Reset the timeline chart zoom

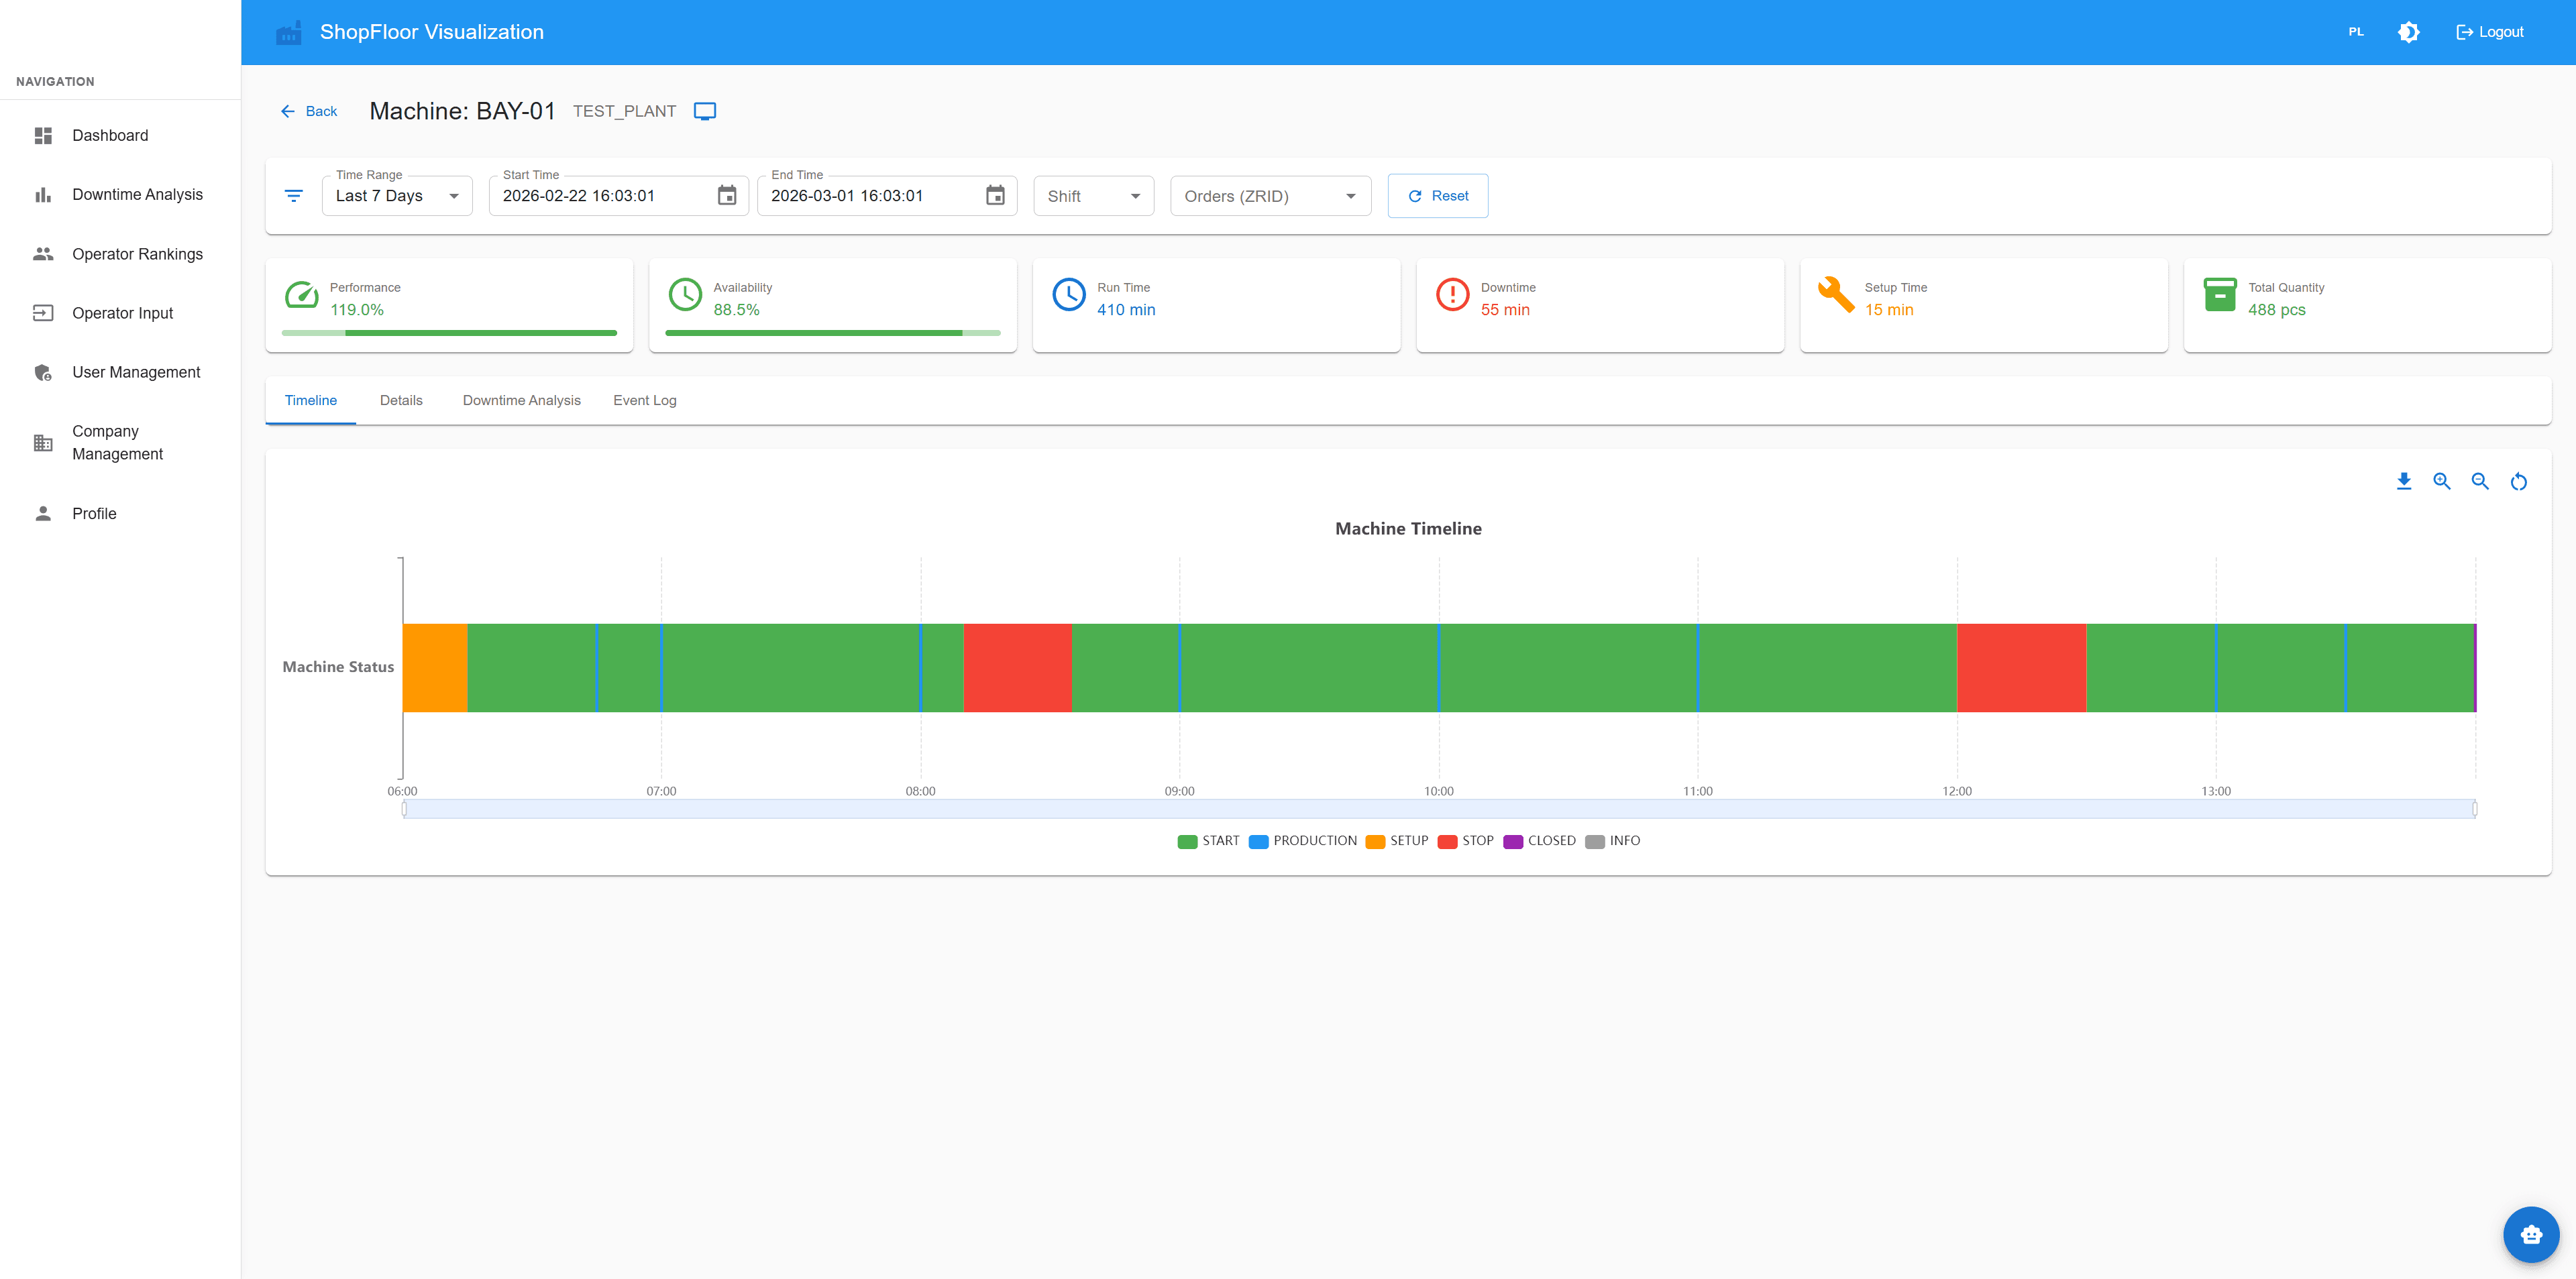click(x=2519, y=481)
